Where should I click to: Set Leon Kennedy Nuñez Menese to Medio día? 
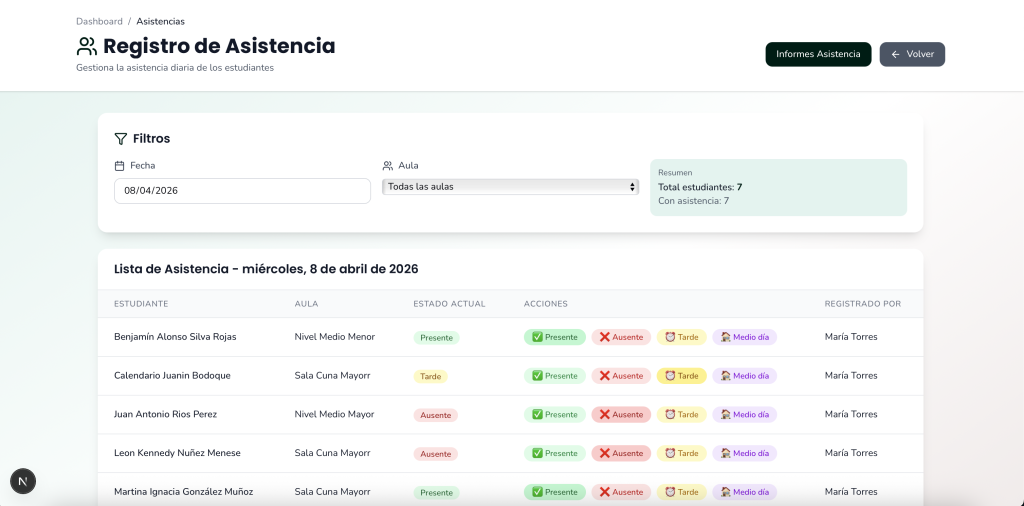click(x=744, y=453)
